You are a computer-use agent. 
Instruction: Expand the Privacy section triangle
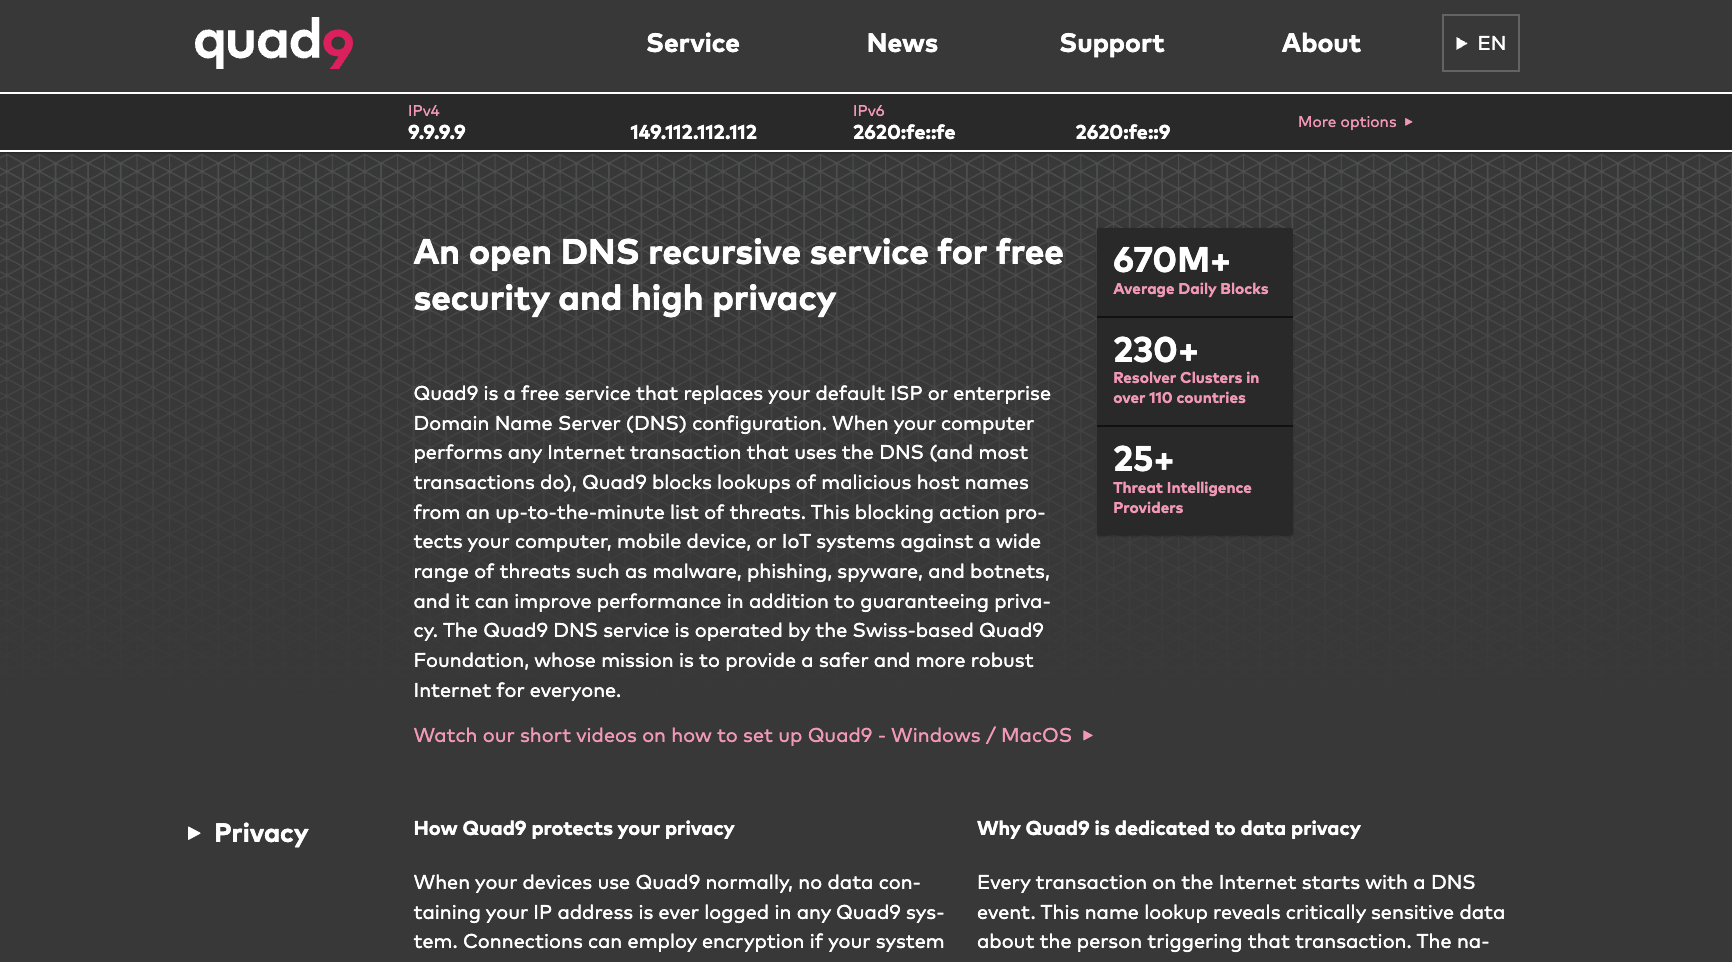pyautogui.click(x=194, y=833)
